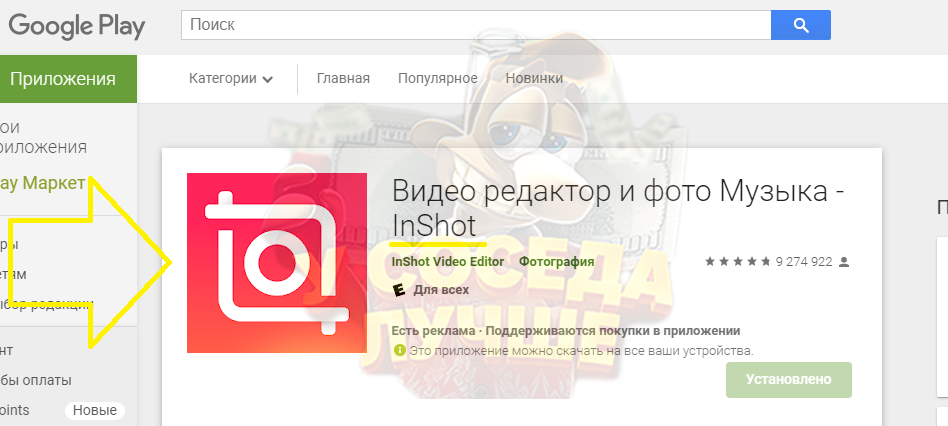
Task: Click the green info icon beside device availability
Action: pos(400,350)
